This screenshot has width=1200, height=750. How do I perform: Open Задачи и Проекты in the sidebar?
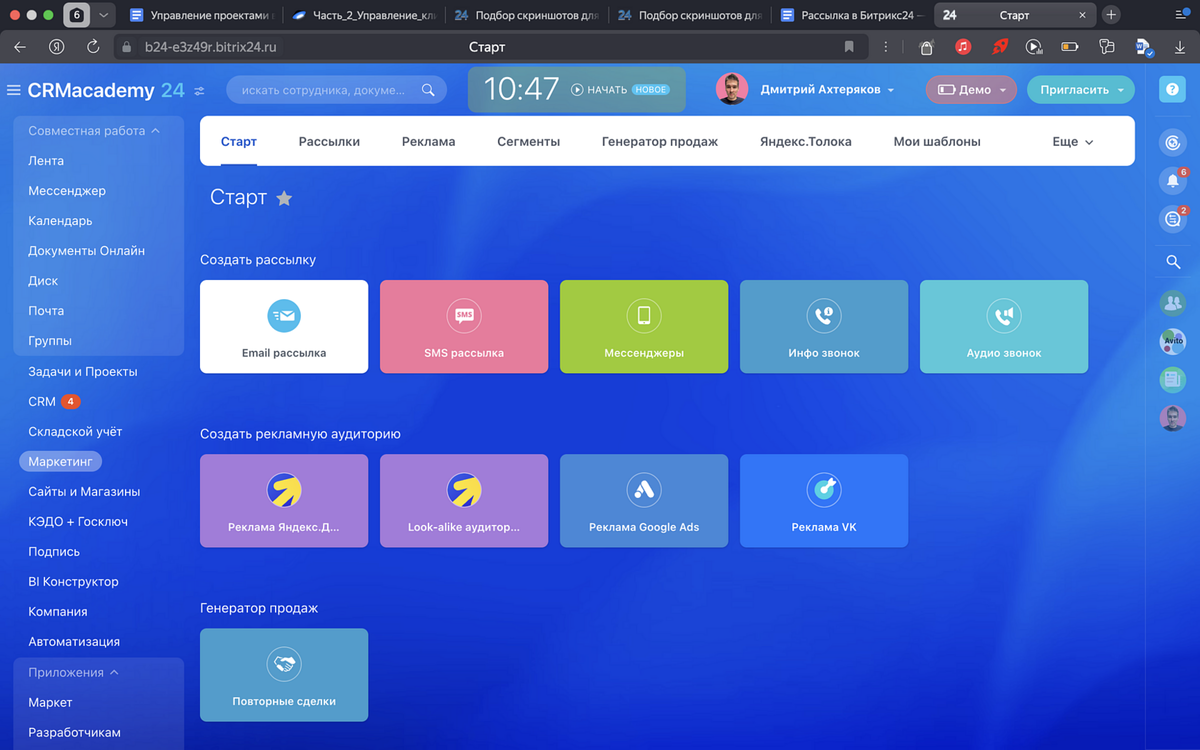[83, 371]
